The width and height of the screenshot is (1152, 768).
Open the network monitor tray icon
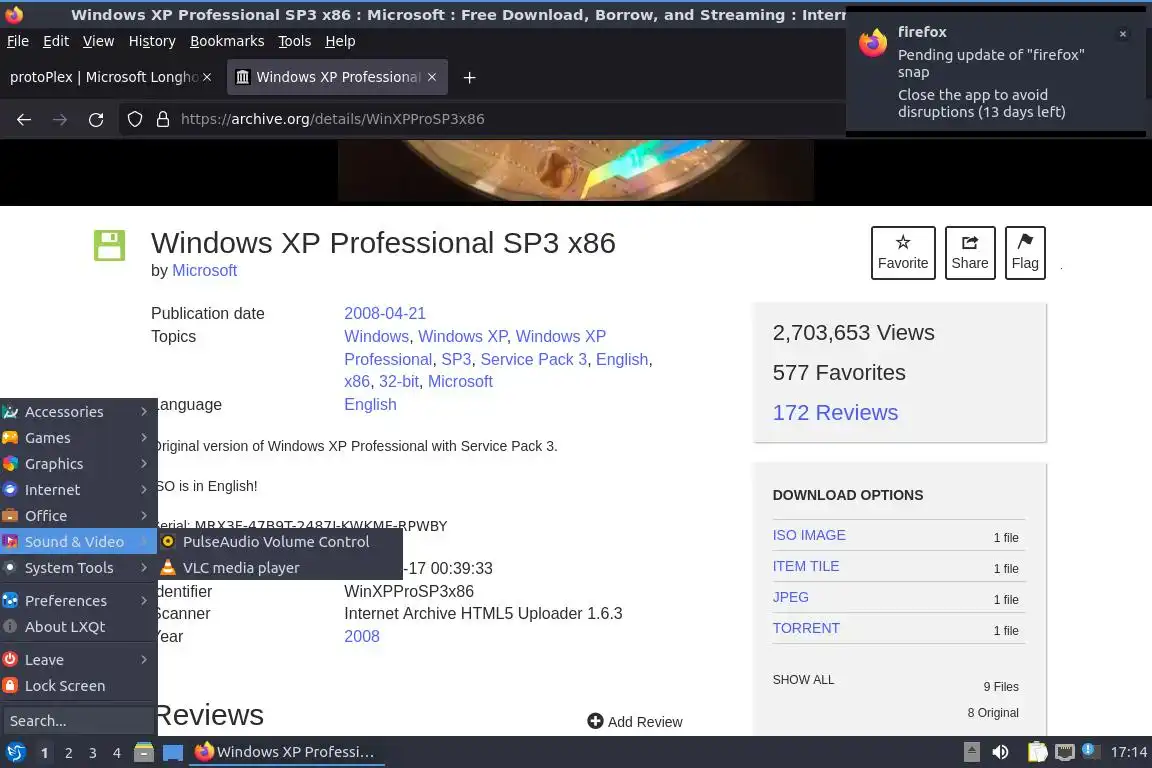(1065, 752)
